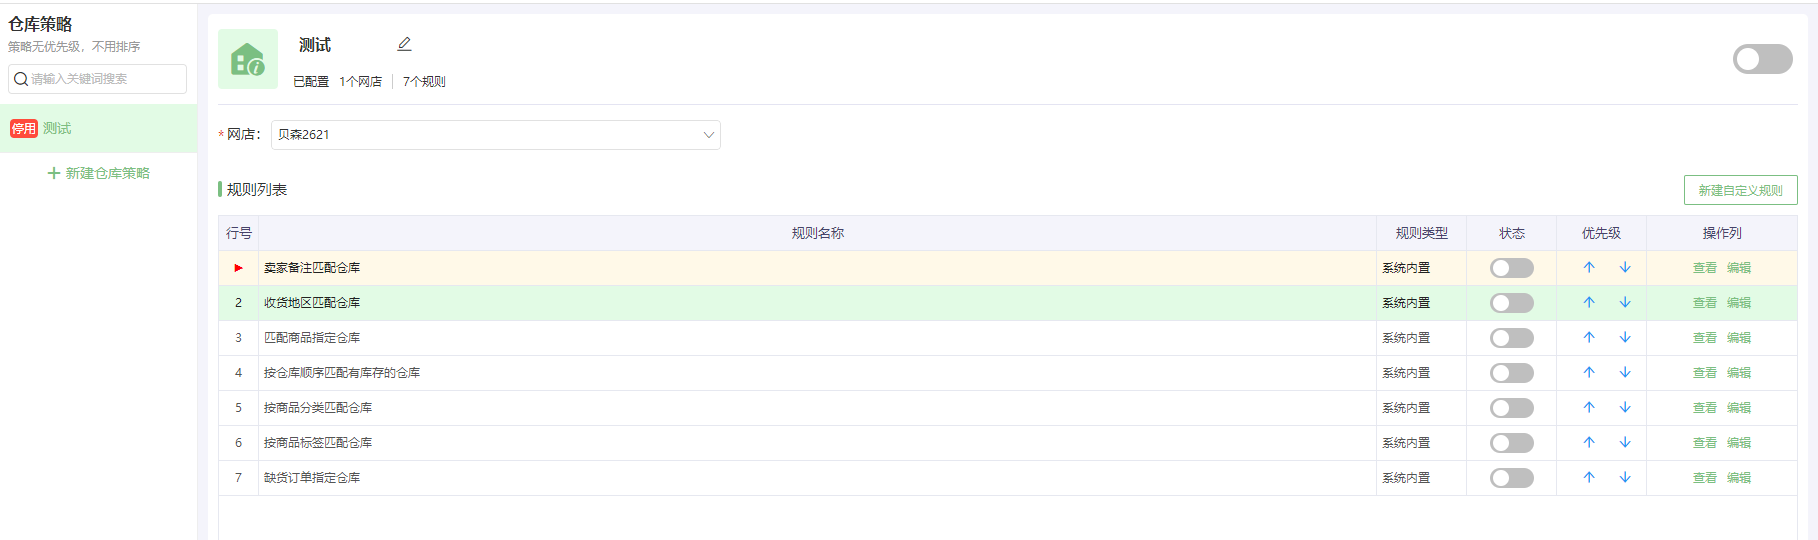The width and height of the screenshot is (1818, 540).
Task: Click the 优先级 column header
Action: [1601, 233]
